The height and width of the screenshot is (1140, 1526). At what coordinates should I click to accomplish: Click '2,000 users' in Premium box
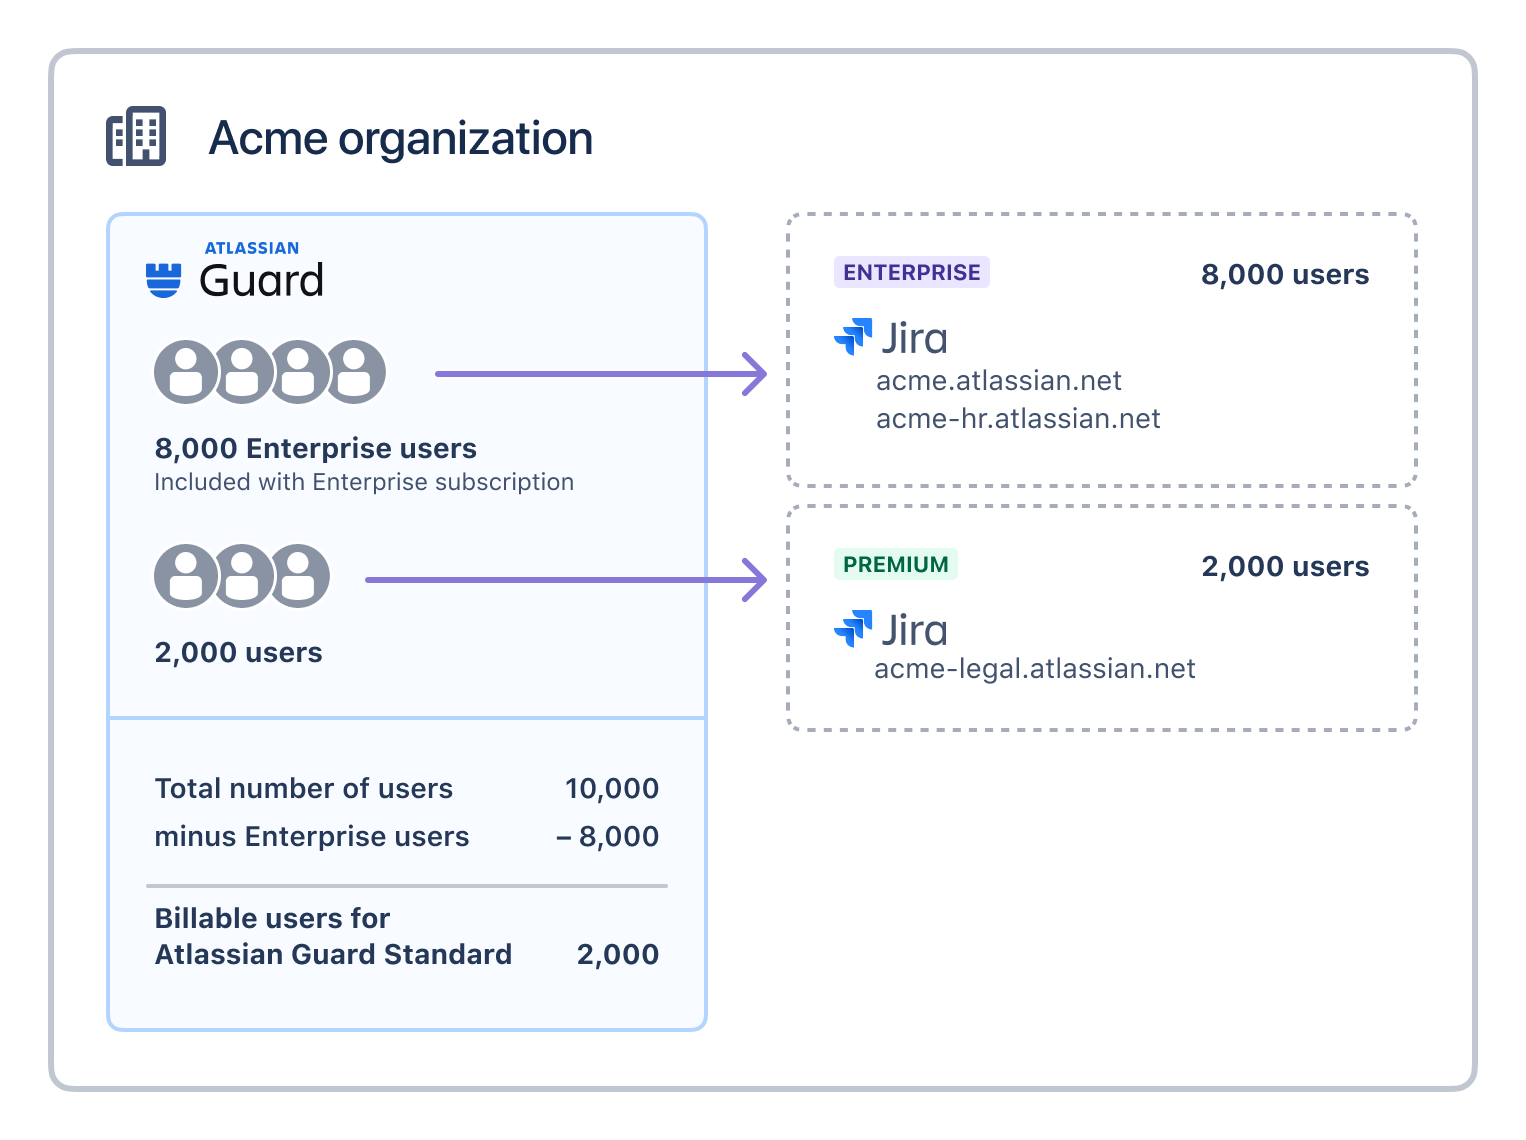coord(1285,567)
